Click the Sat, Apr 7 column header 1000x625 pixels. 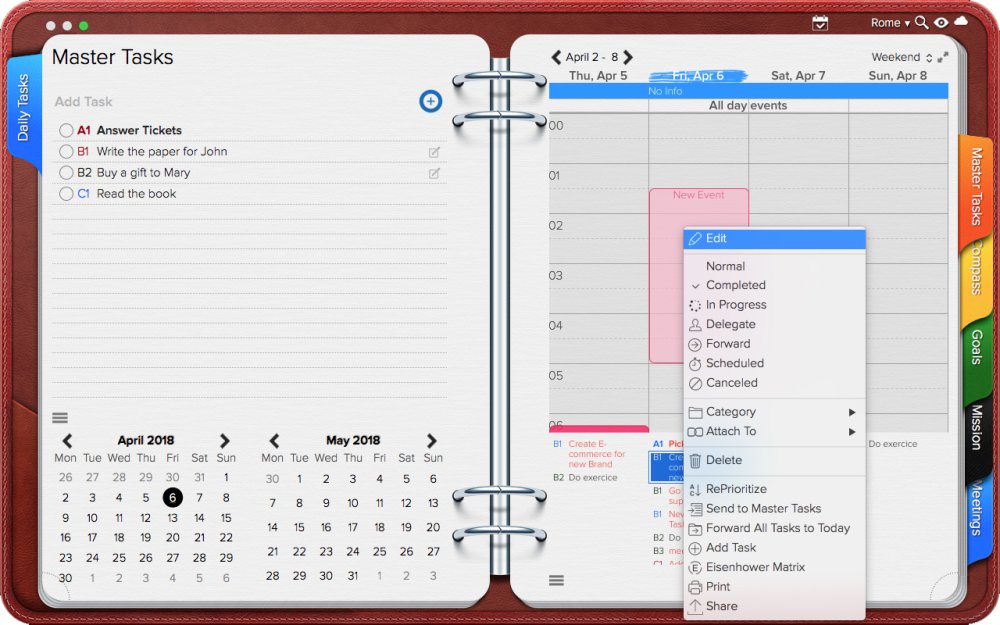[x=798, y=76]
